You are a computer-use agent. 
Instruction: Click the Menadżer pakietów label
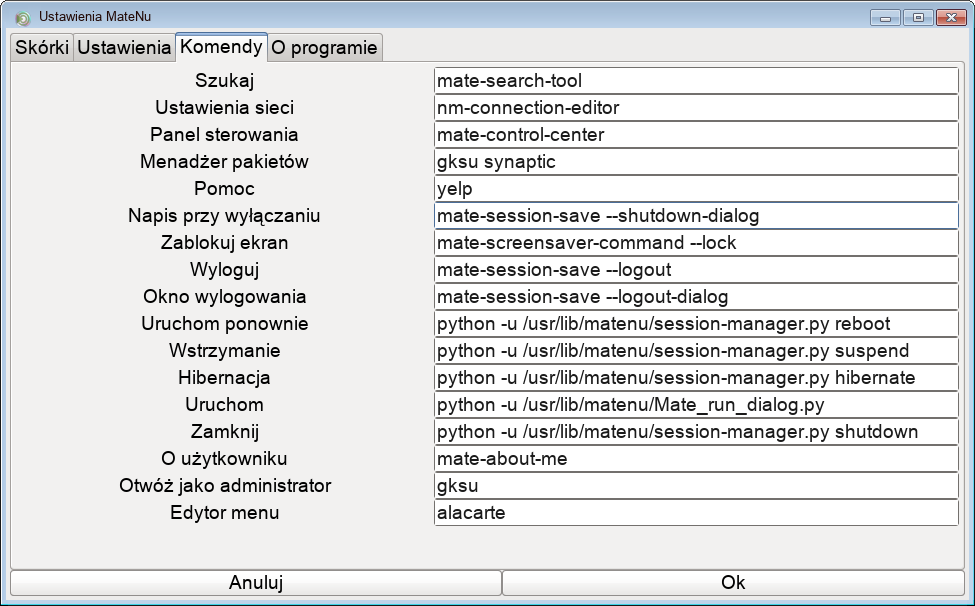224,162
